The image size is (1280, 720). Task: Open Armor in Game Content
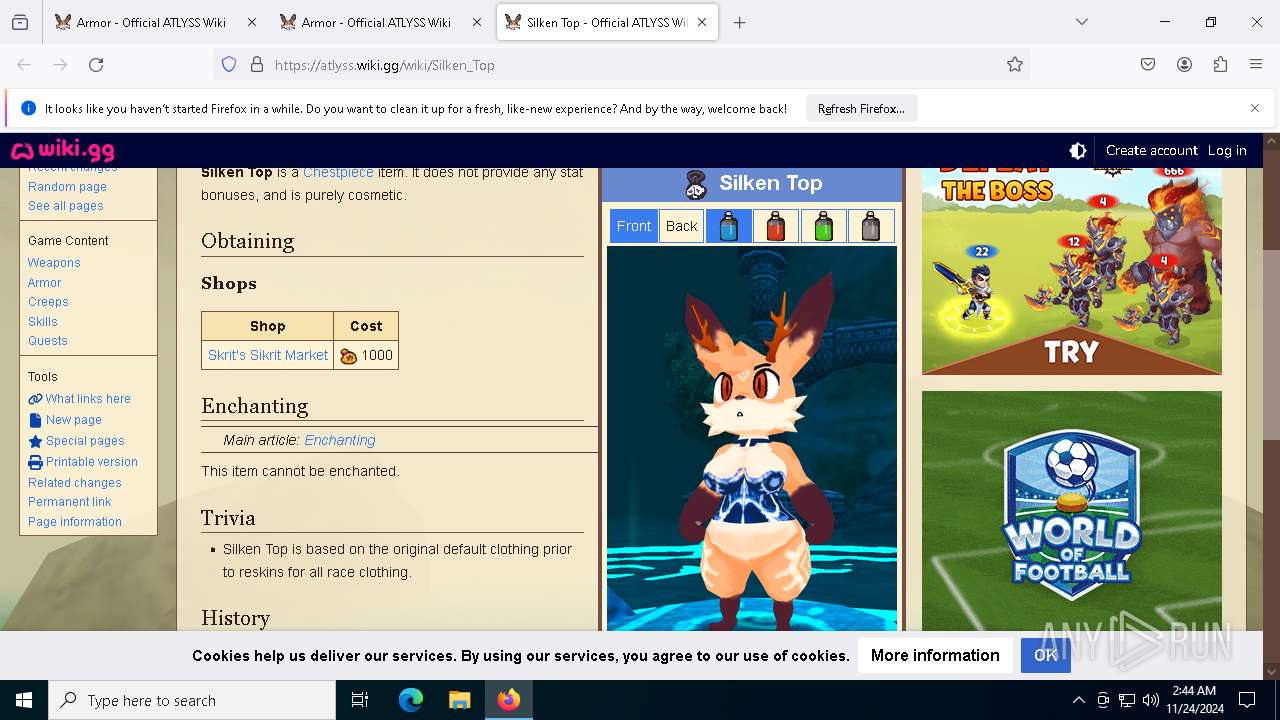click(x=45, y=283)
